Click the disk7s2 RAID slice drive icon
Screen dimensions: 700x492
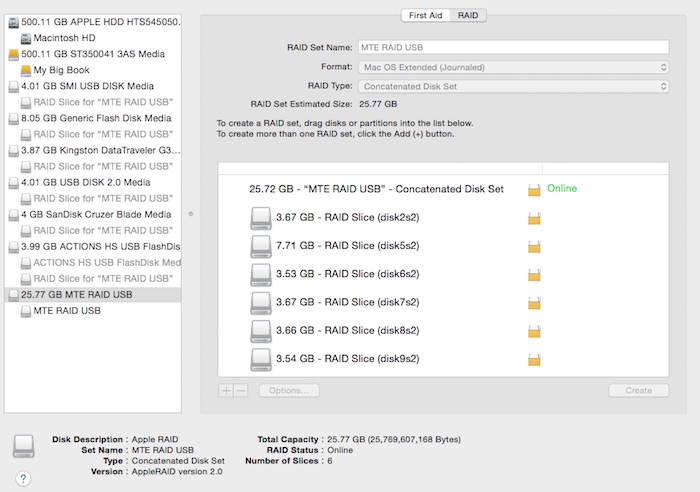(261, 303)
